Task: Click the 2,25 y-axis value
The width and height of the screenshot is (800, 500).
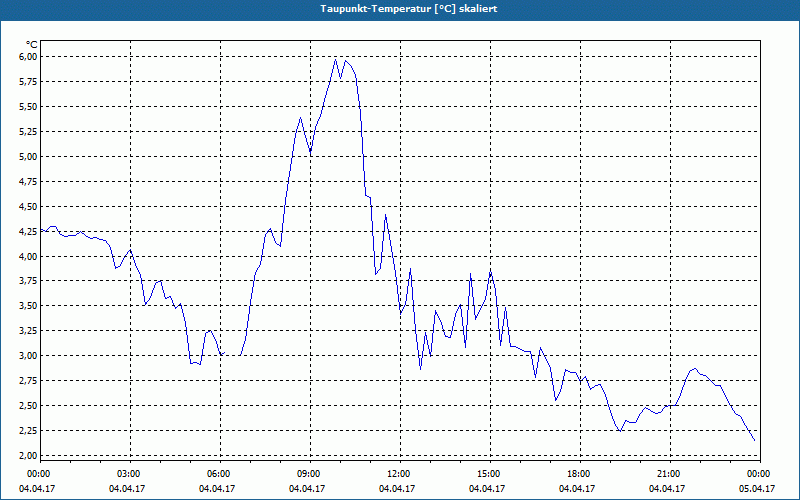Action: [29, 431]
